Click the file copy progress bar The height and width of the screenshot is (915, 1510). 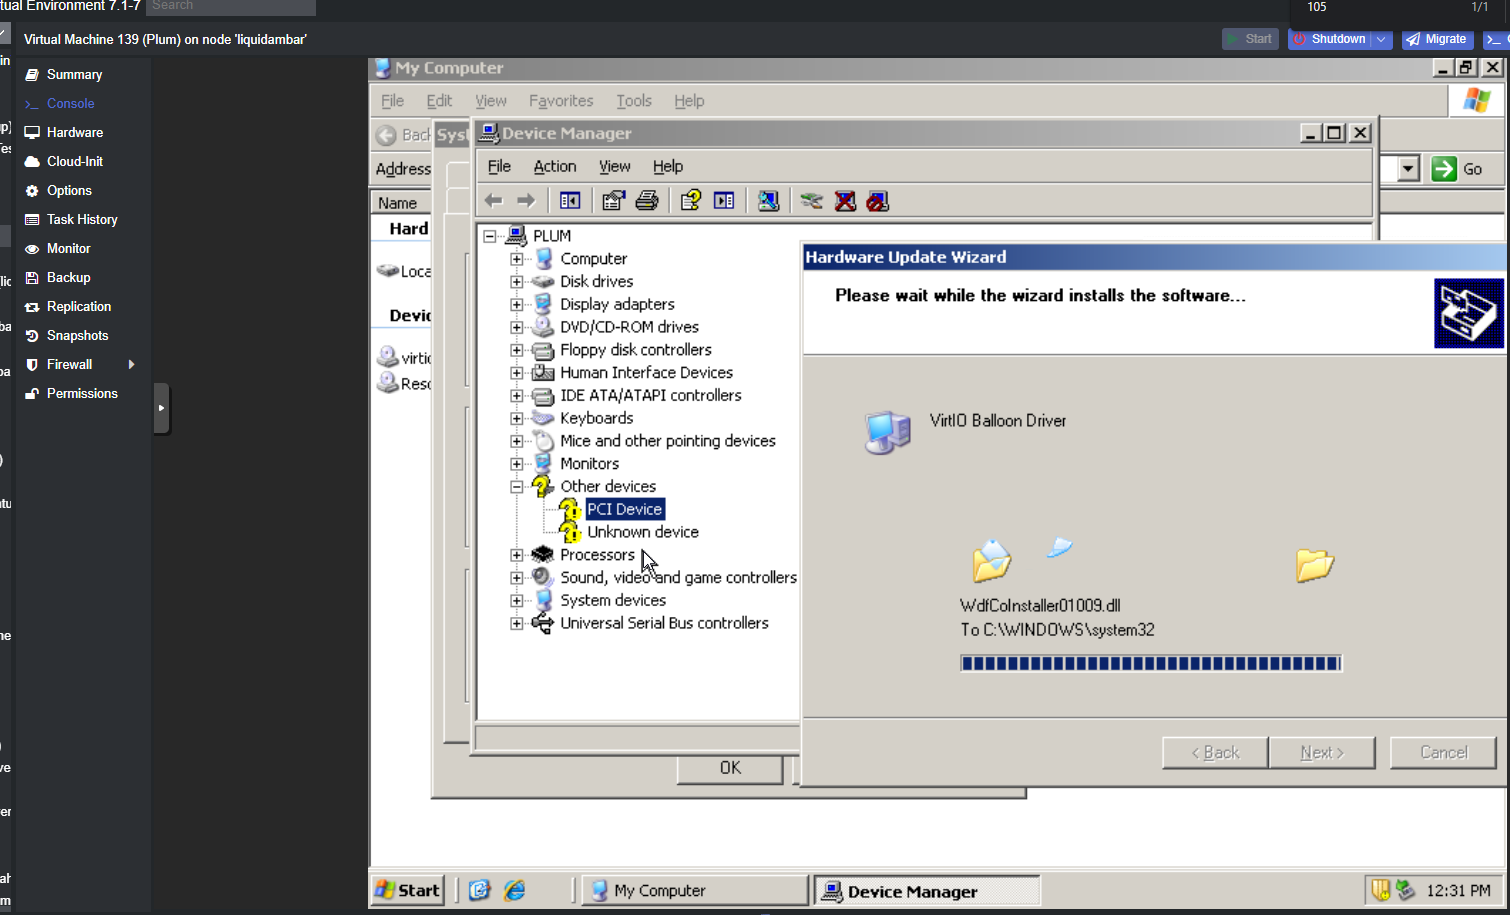click(1151, 663)
